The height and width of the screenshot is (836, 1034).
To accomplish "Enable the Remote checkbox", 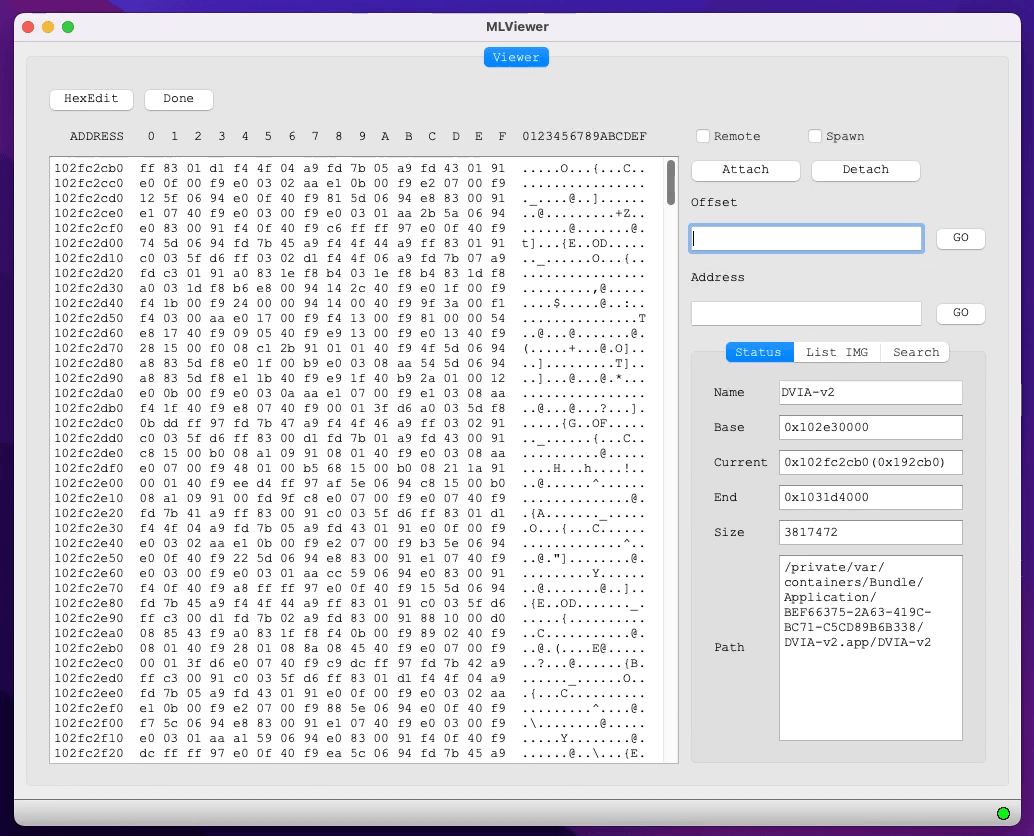I will pos(704,136).
